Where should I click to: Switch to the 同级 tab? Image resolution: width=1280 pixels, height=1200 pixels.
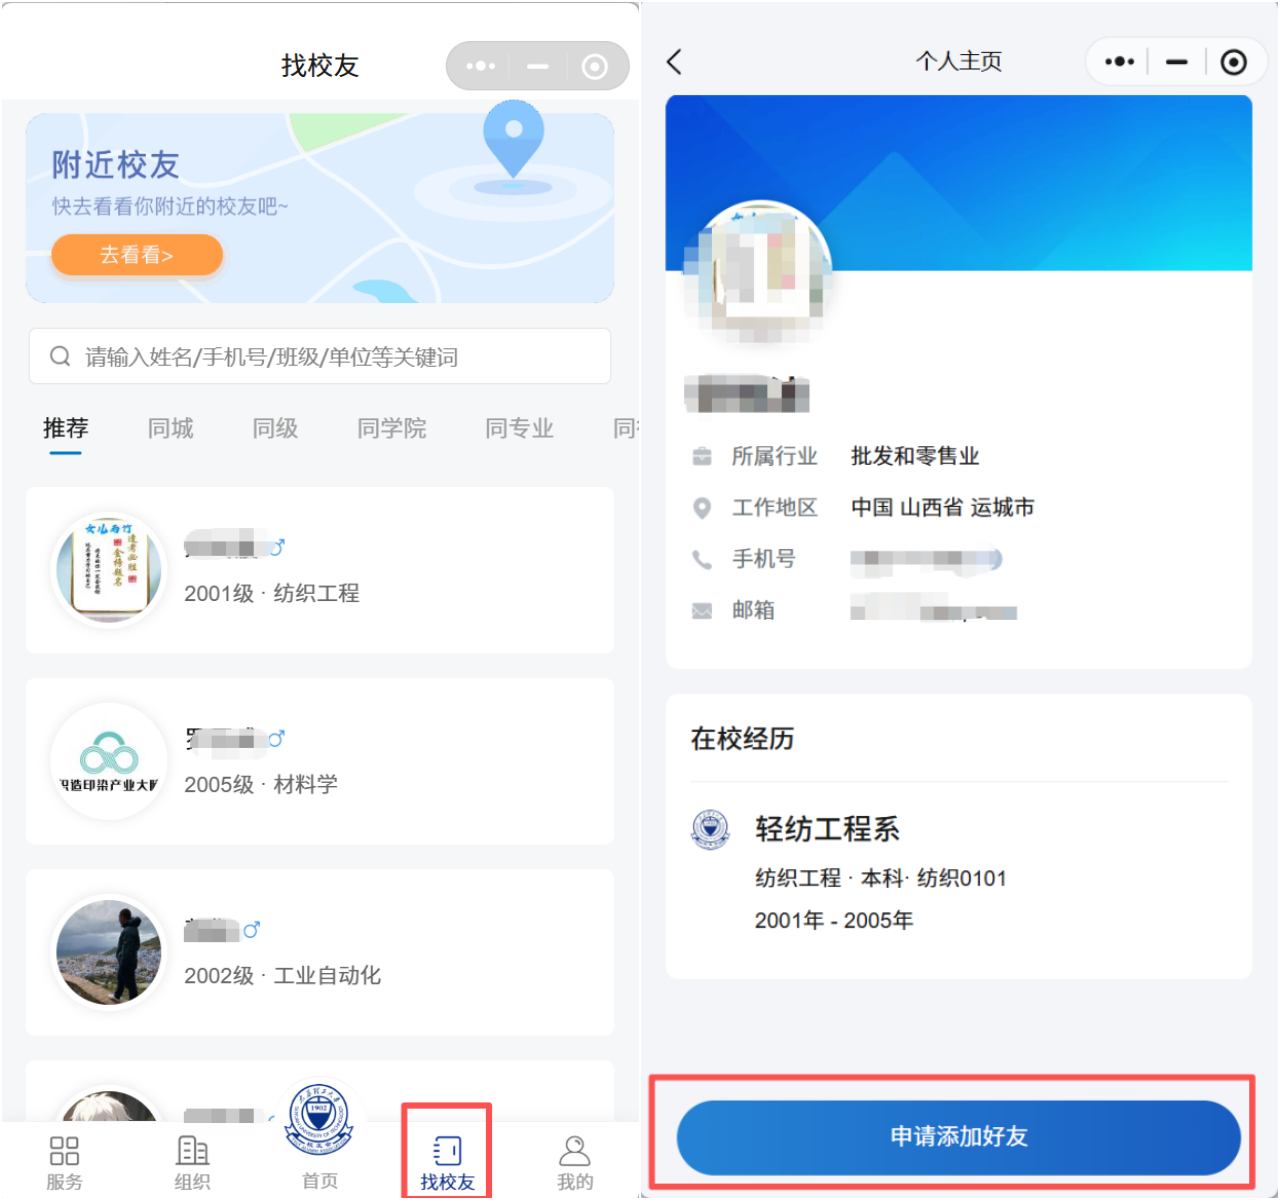pyautogui.click(x=275, y=429)
